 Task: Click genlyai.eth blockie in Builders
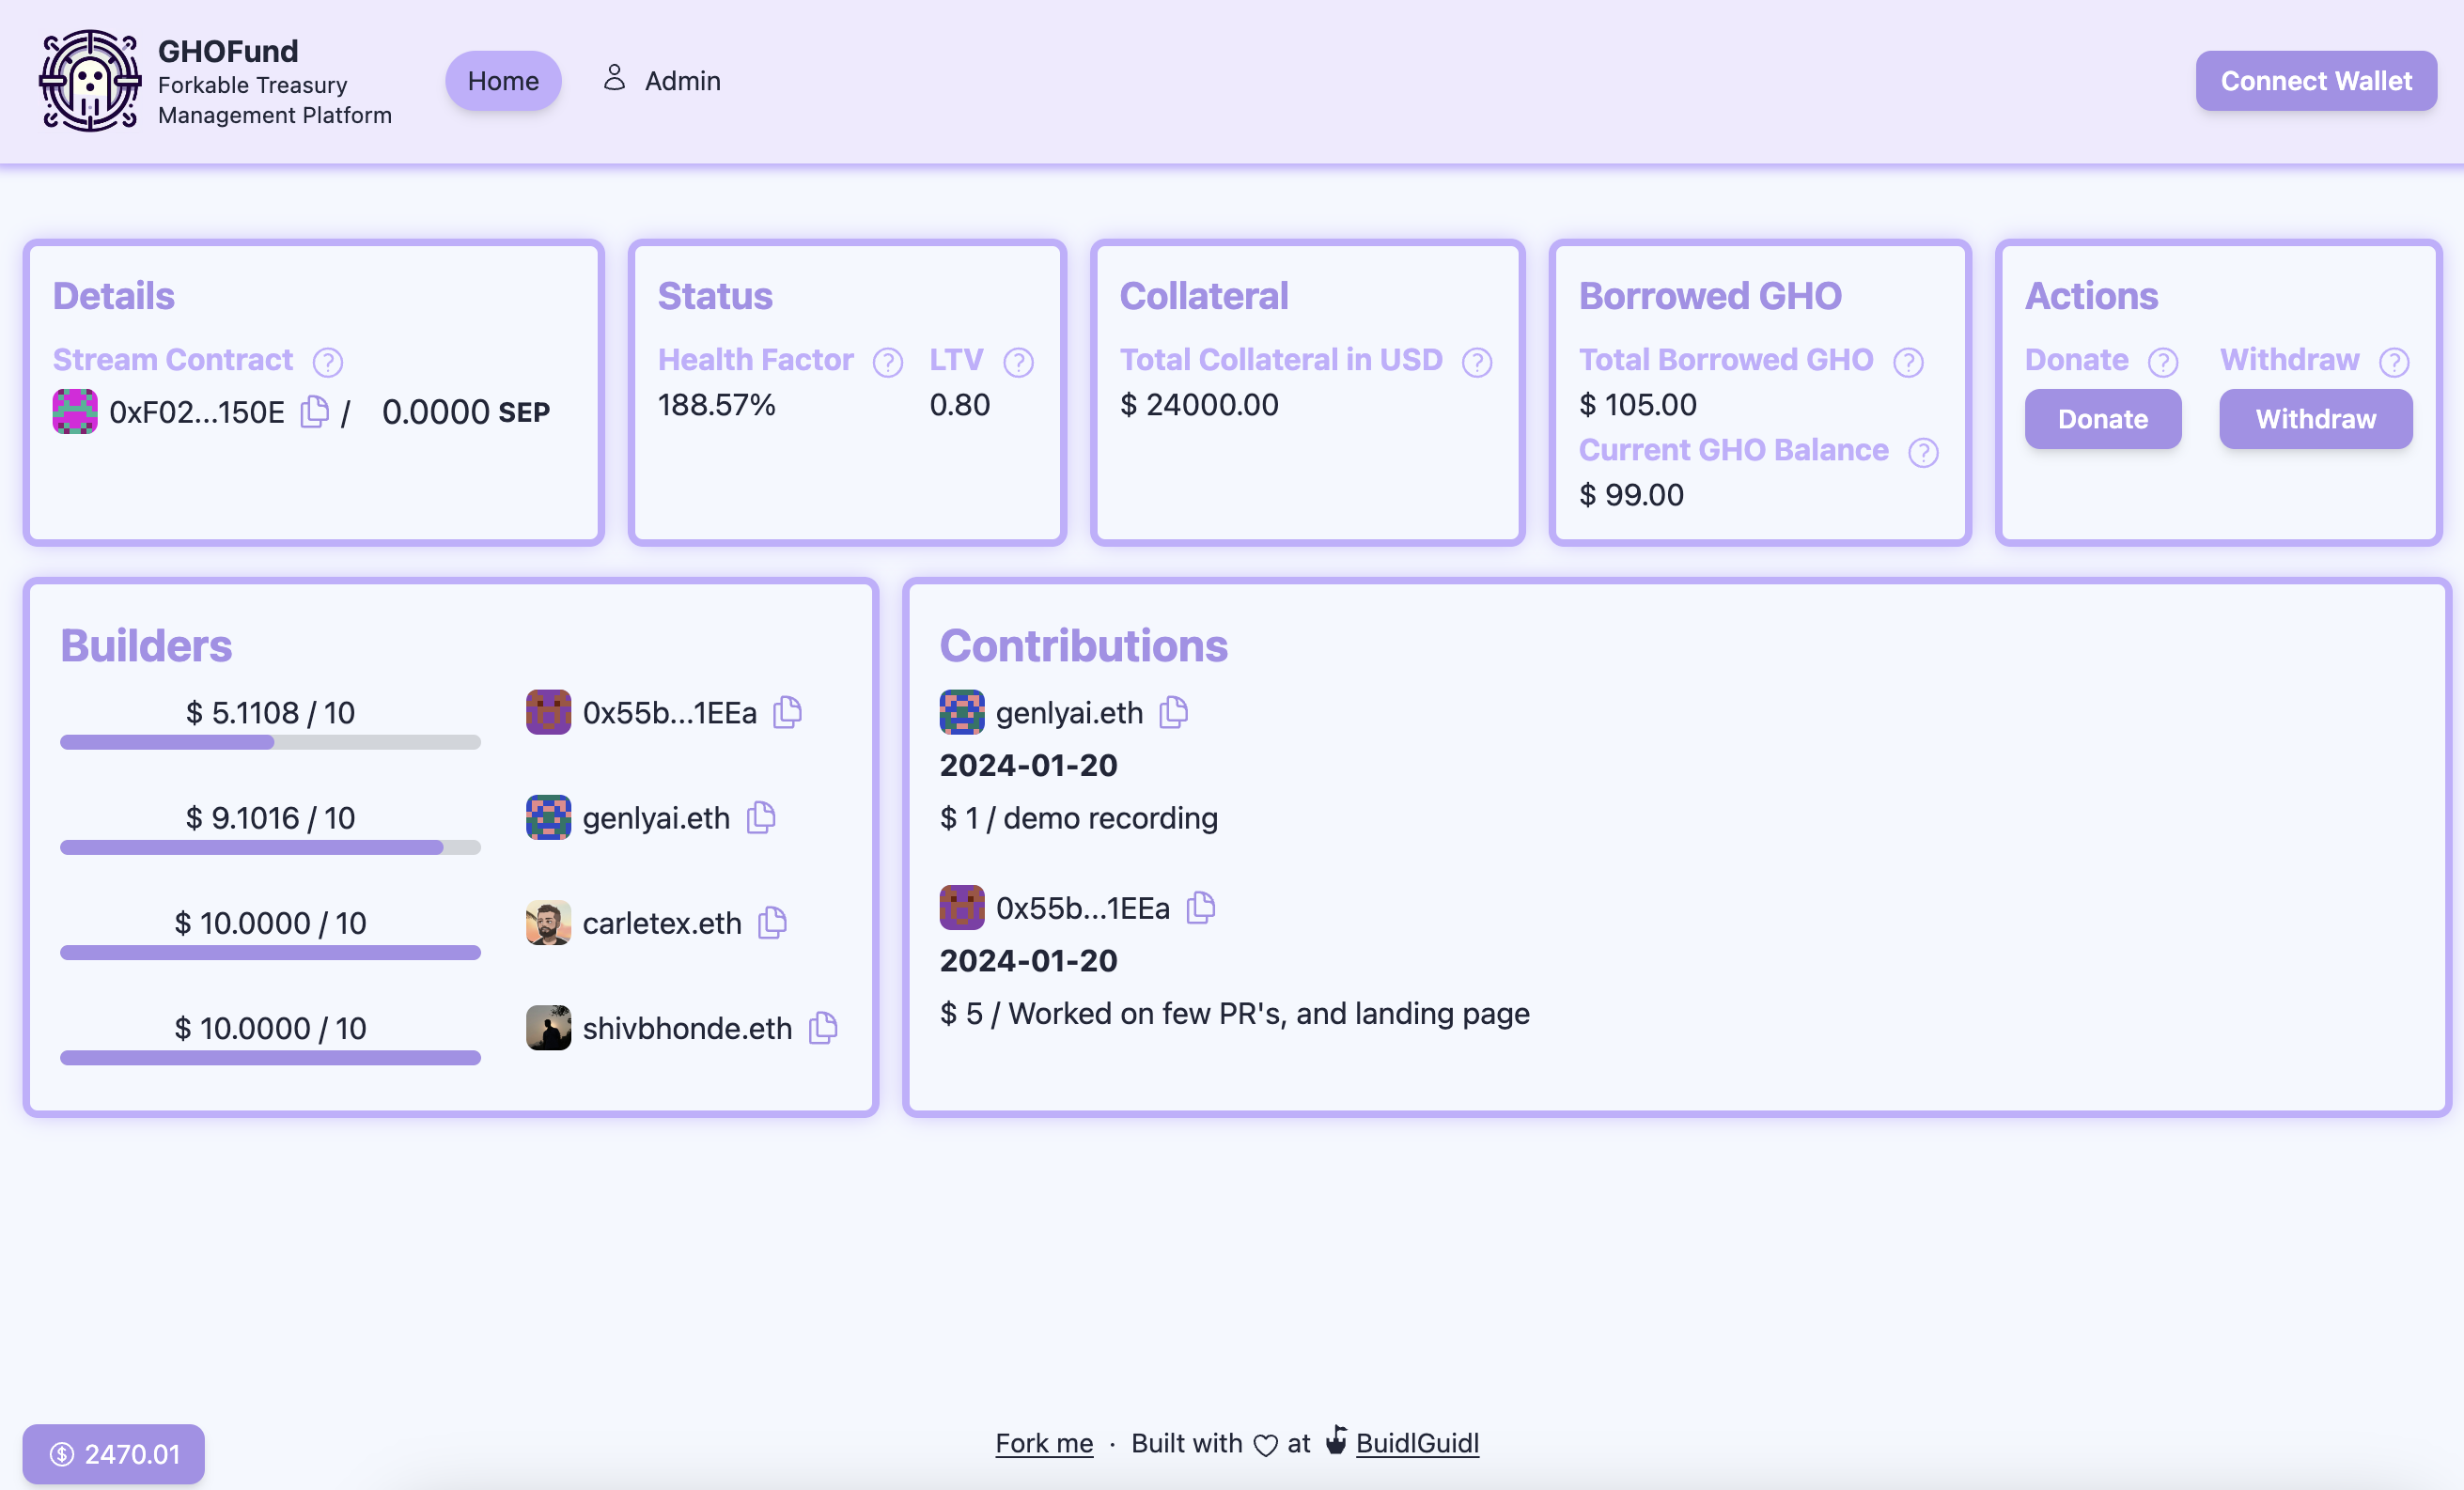[549, 817]
